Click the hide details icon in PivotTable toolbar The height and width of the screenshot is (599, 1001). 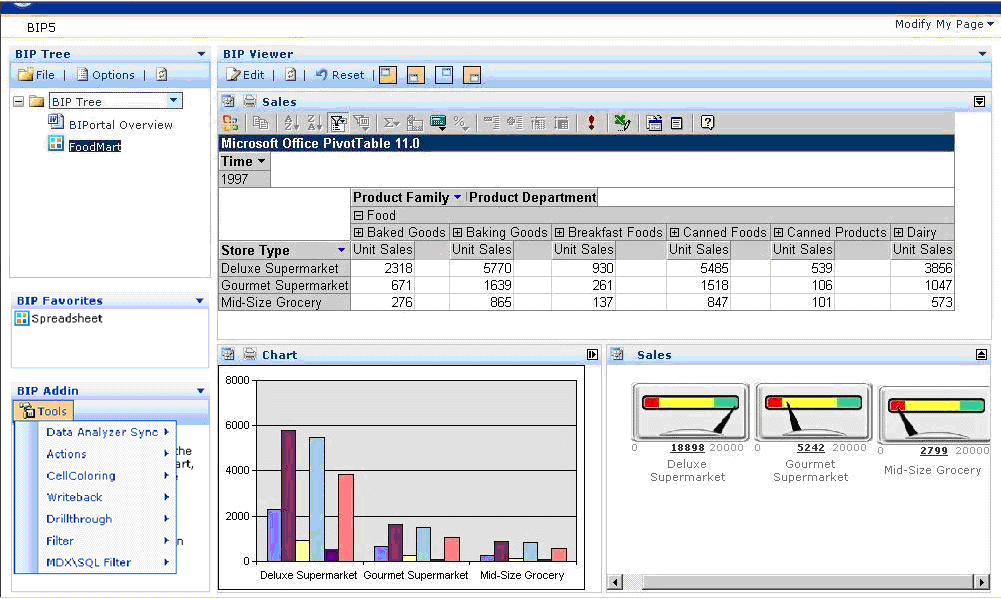tap(538, 123)
